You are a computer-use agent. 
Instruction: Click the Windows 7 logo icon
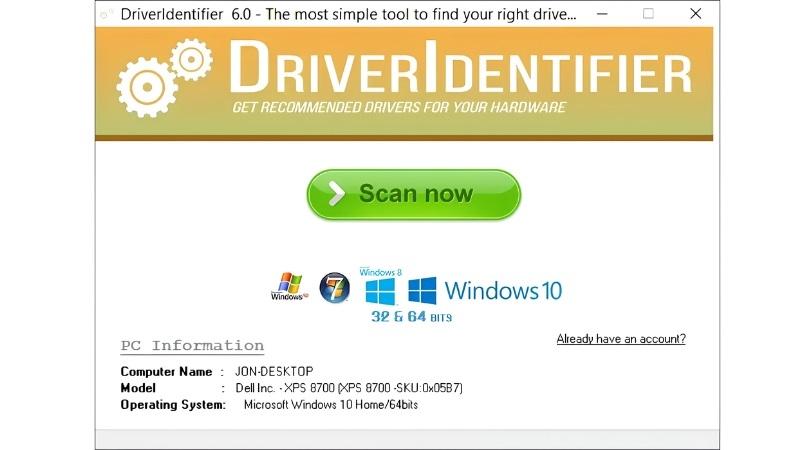pyautogui.click(x=335, y=288)
